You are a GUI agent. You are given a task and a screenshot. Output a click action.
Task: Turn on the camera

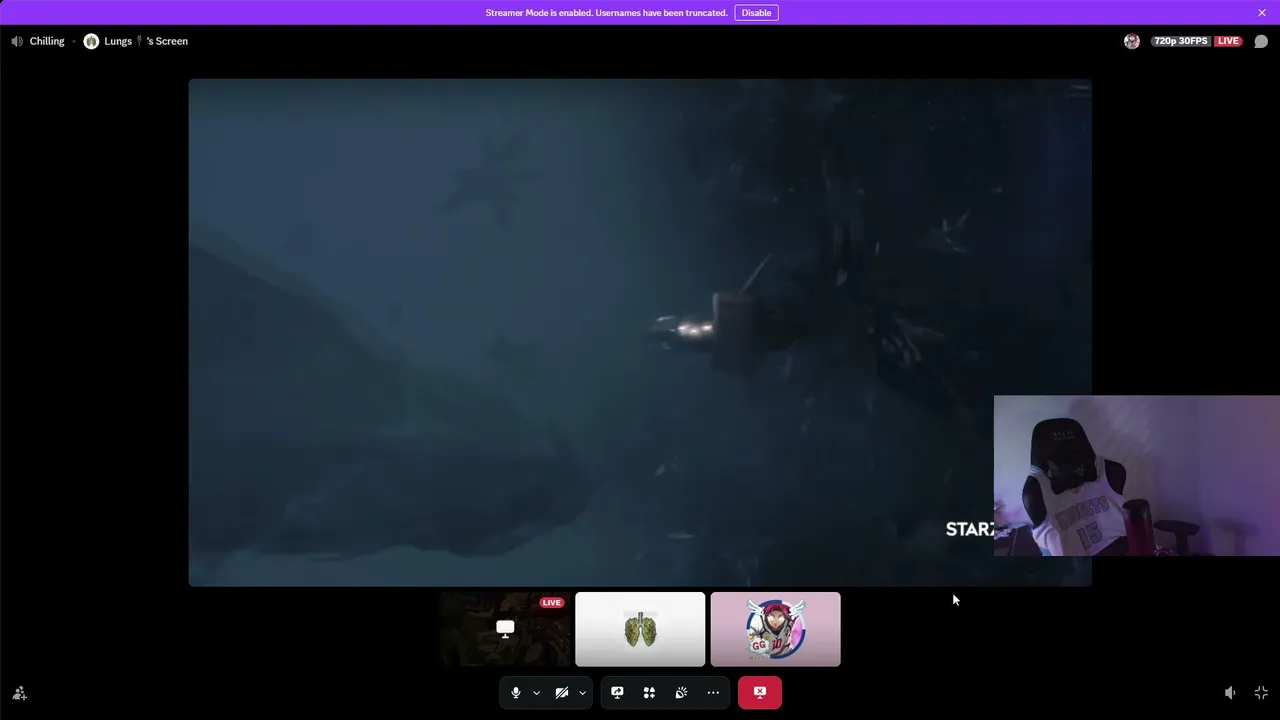[562, 692]
